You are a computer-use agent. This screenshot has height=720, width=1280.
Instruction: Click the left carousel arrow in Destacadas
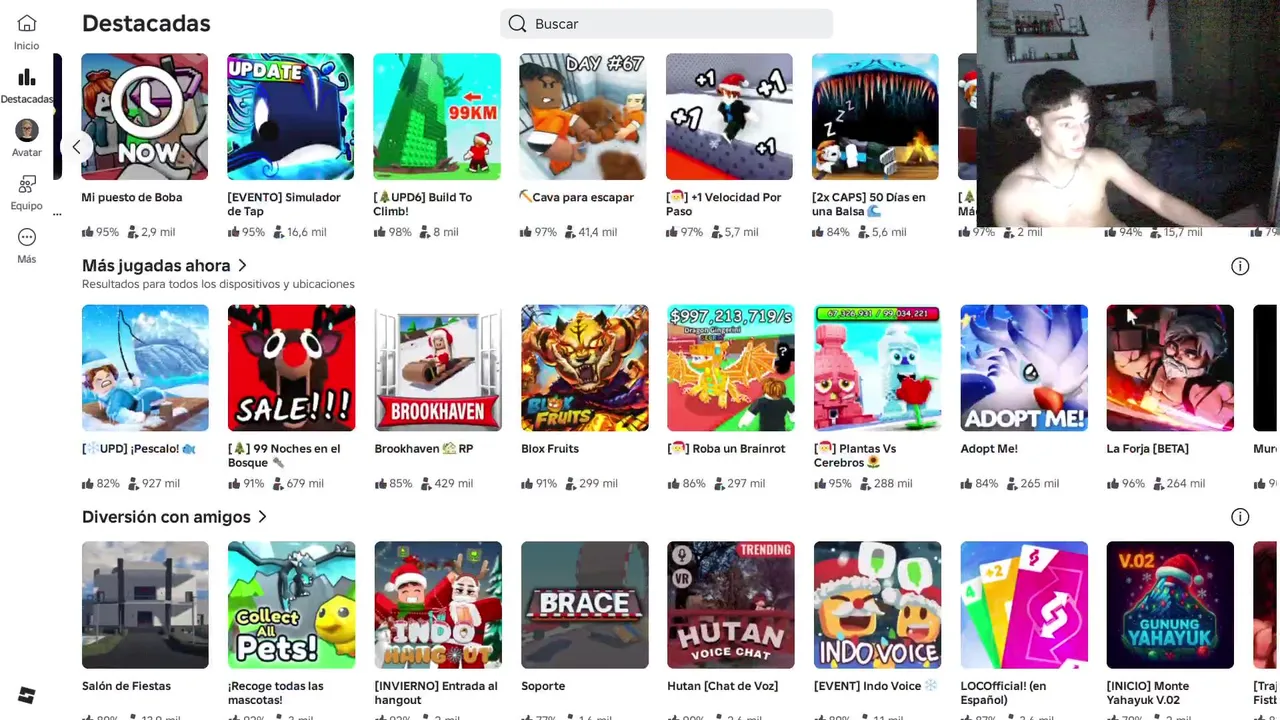coord(76,147)
